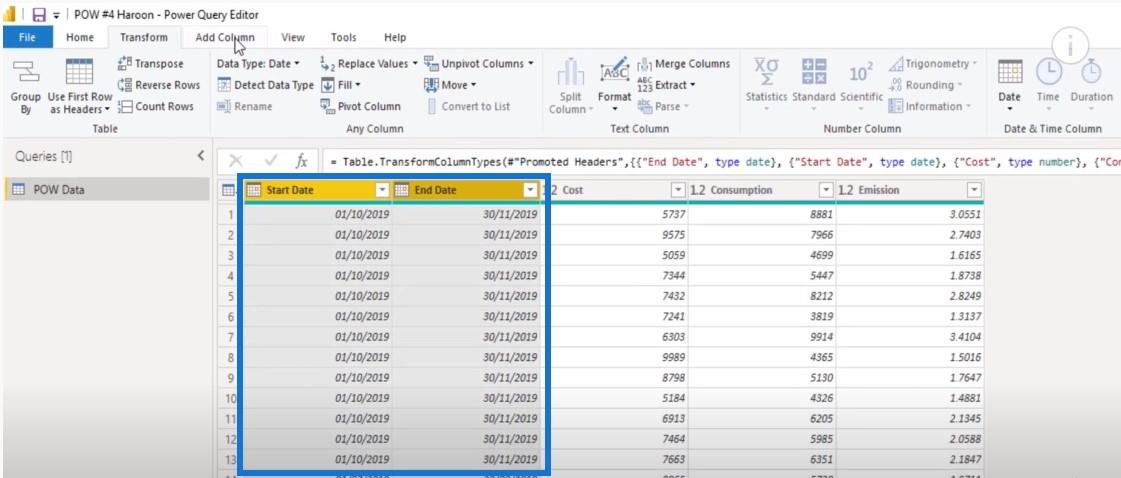
Task: Click the formula bar cancel X
Action: pos(236,161)
